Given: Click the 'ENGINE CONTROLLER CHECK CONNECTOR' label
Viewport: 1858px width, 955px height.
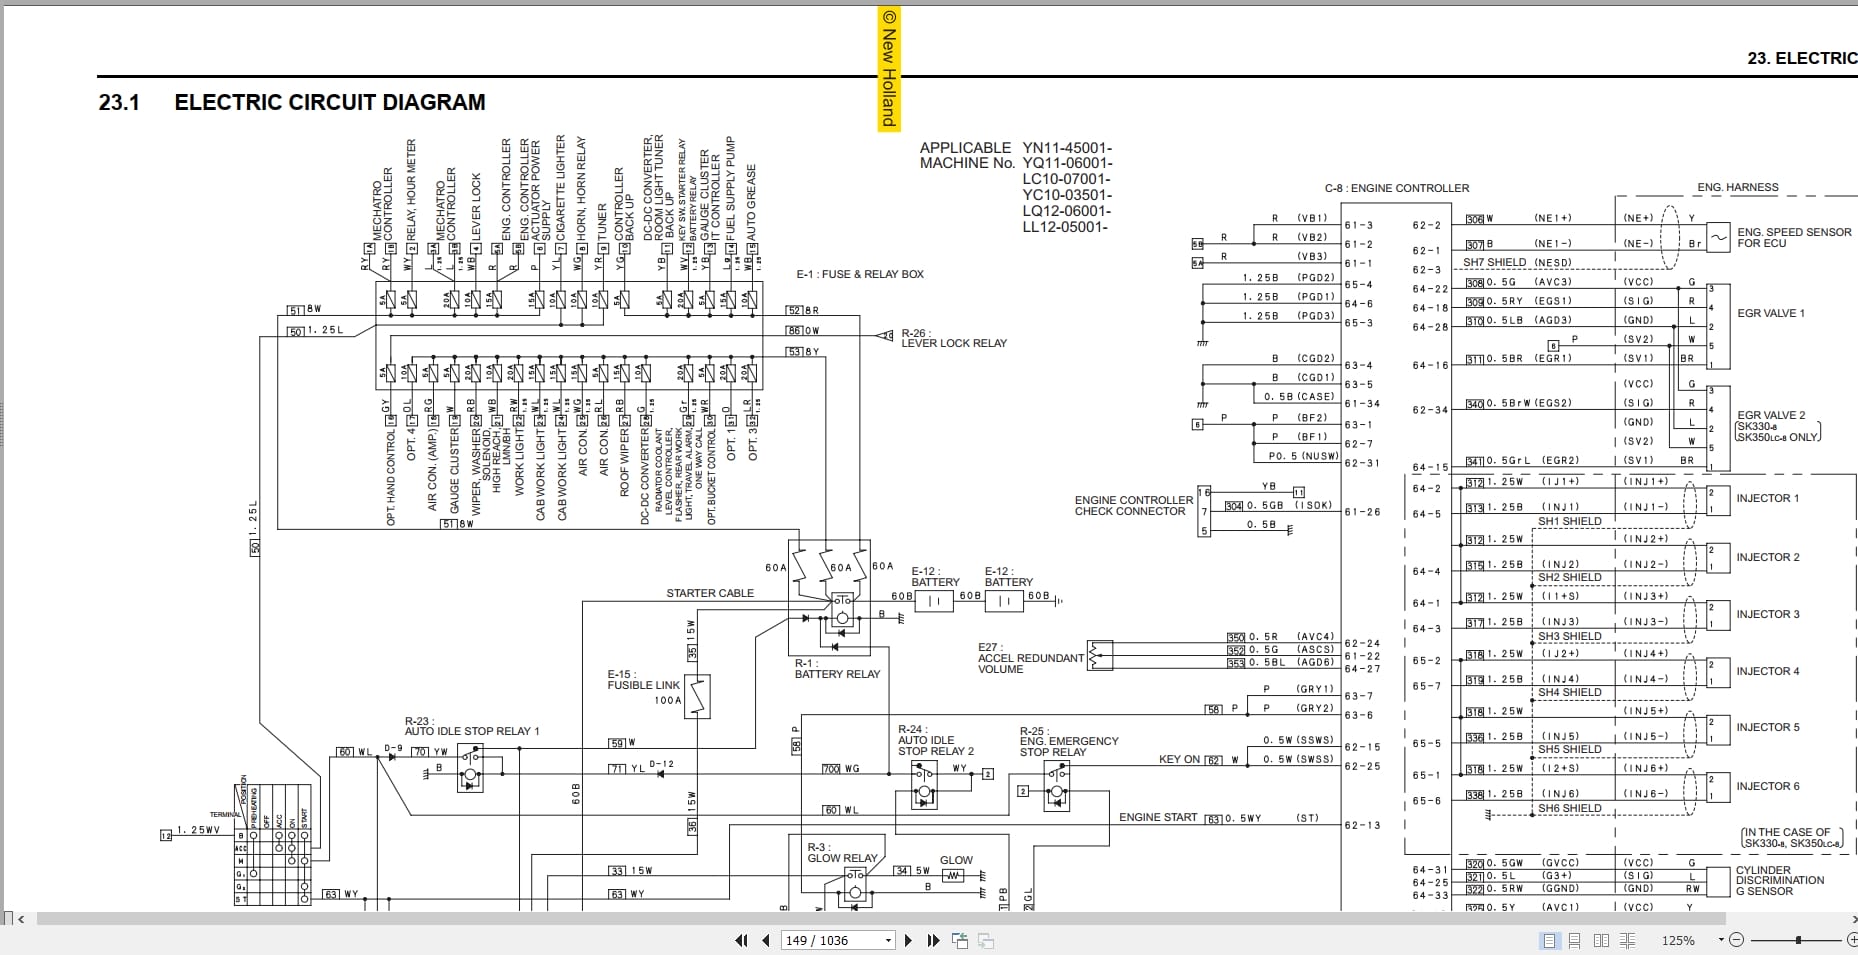Looking at the screenshot, I should pyautogui.click(x=1134, y=506).
